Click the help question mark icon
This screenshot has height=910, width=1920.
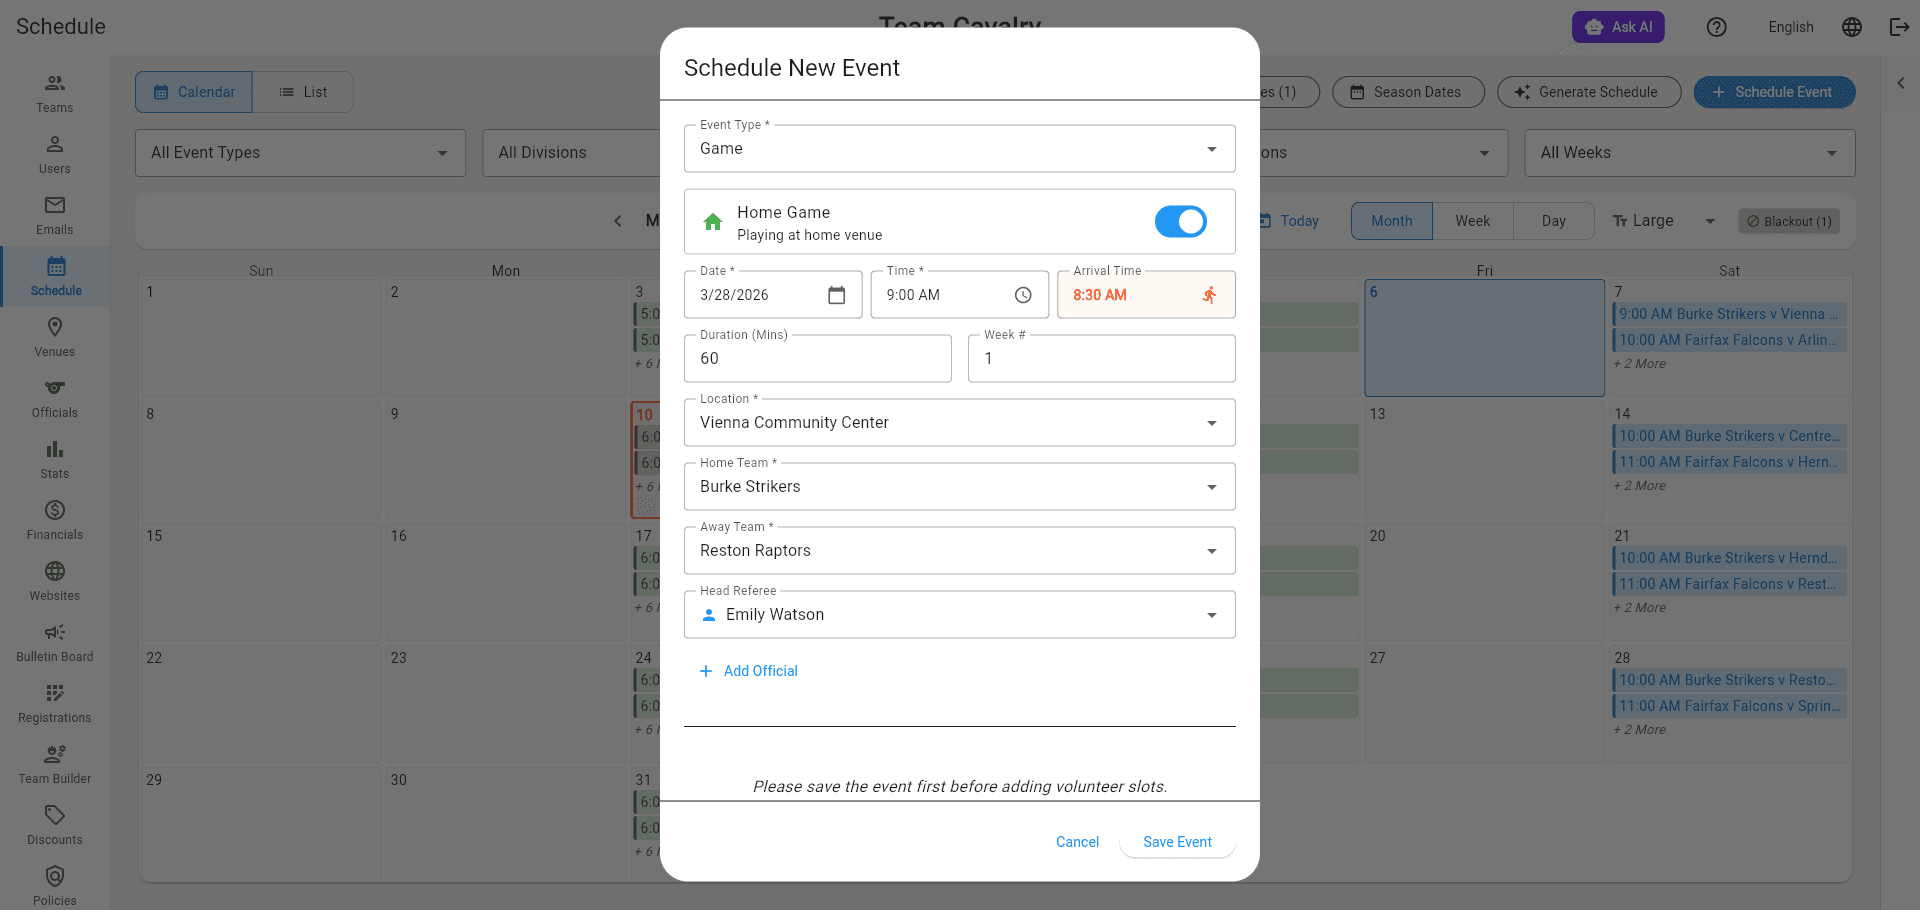tap(1716, 27)
